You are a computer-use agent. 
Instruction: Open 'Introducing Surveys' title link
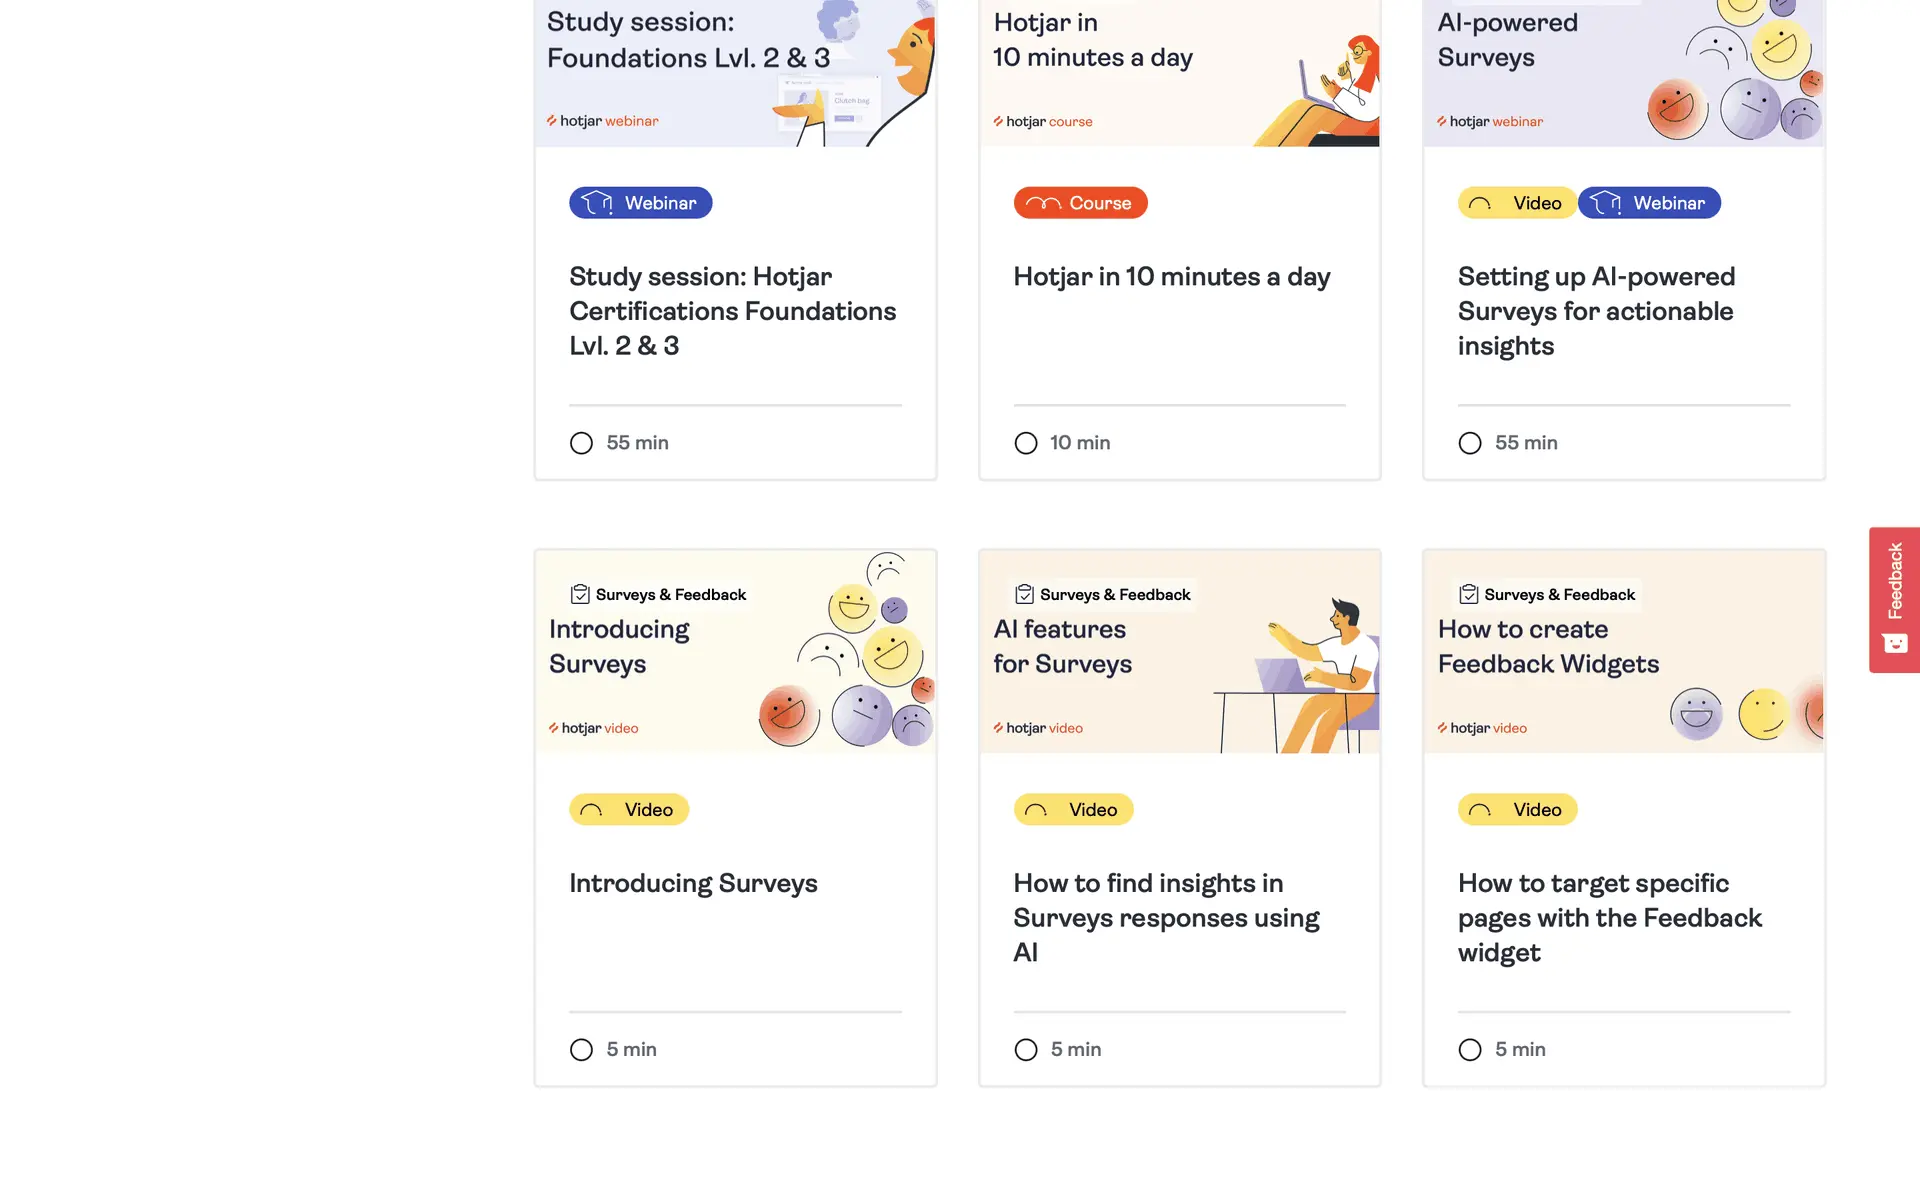[x=693, y=883]
